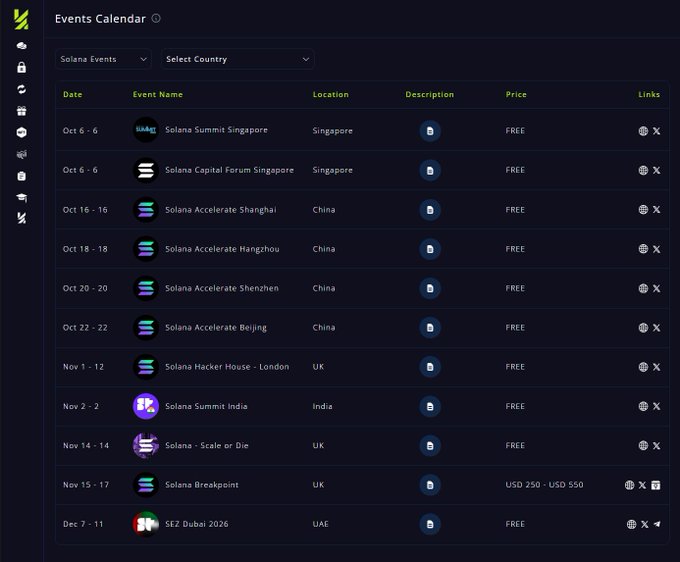Viewport: 680px width, 562px height.
Task: Open website globe for Solana Accelerate Beijing
Action: click(643, 327)
